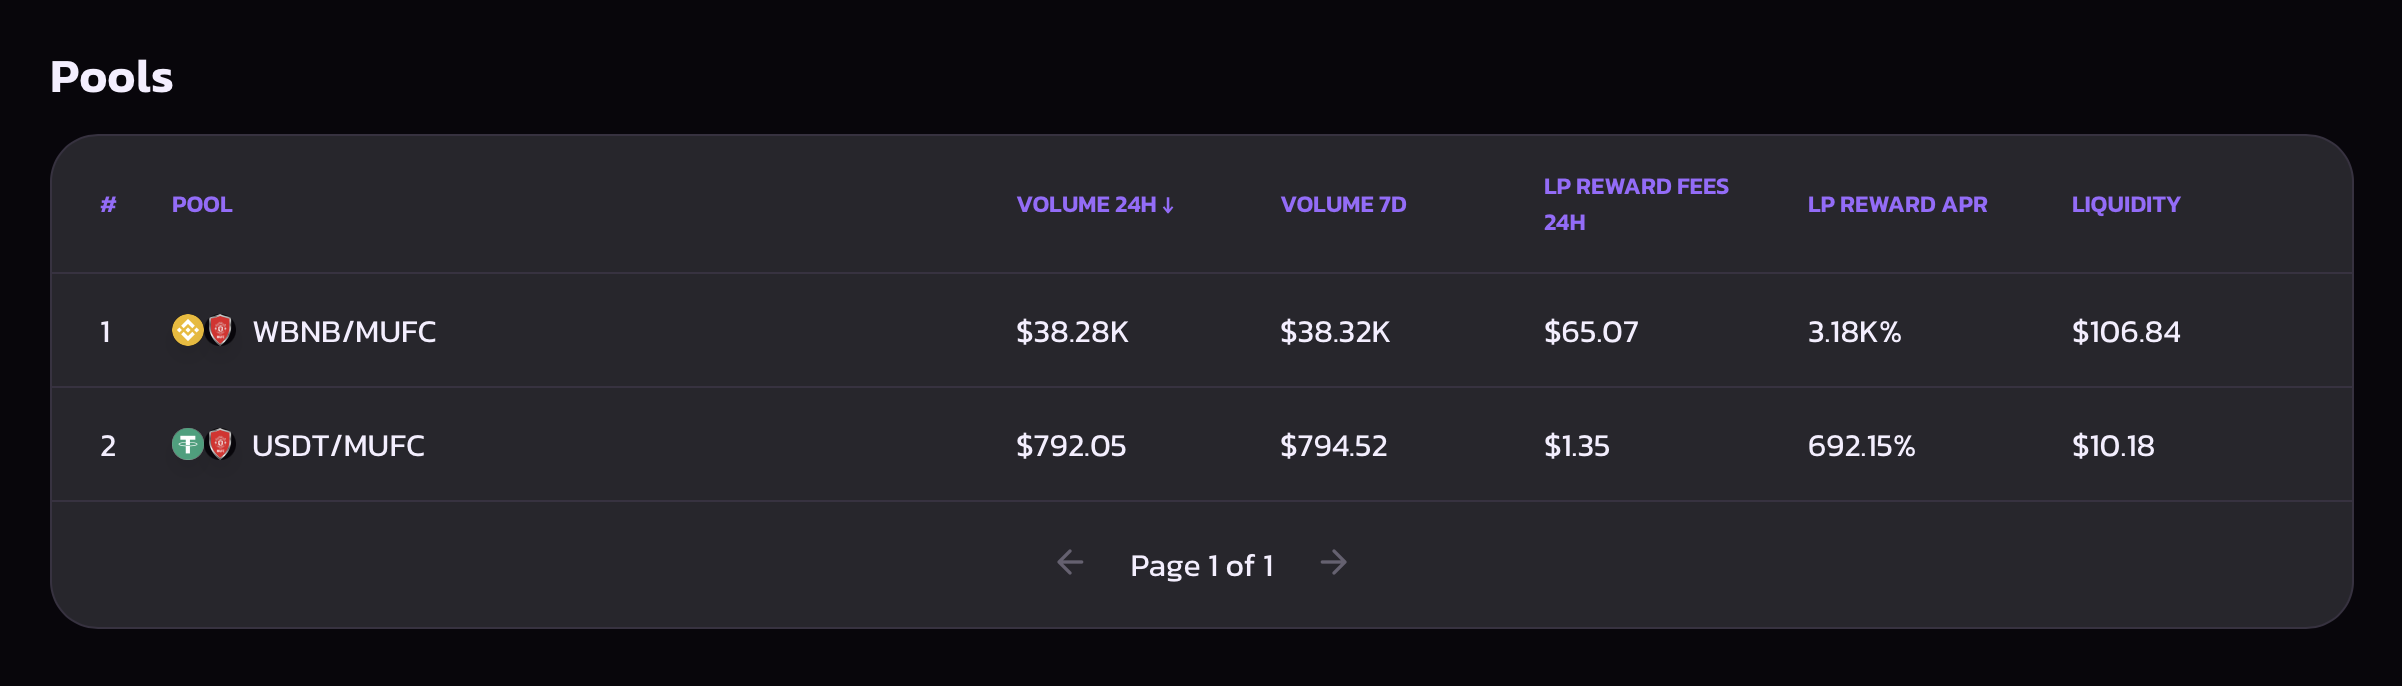The height and width of the screenshot is (686, 2402).
Task: Click the MUFC shield icon in WBNB/MUFC row
Action: (x=221, y=330)
